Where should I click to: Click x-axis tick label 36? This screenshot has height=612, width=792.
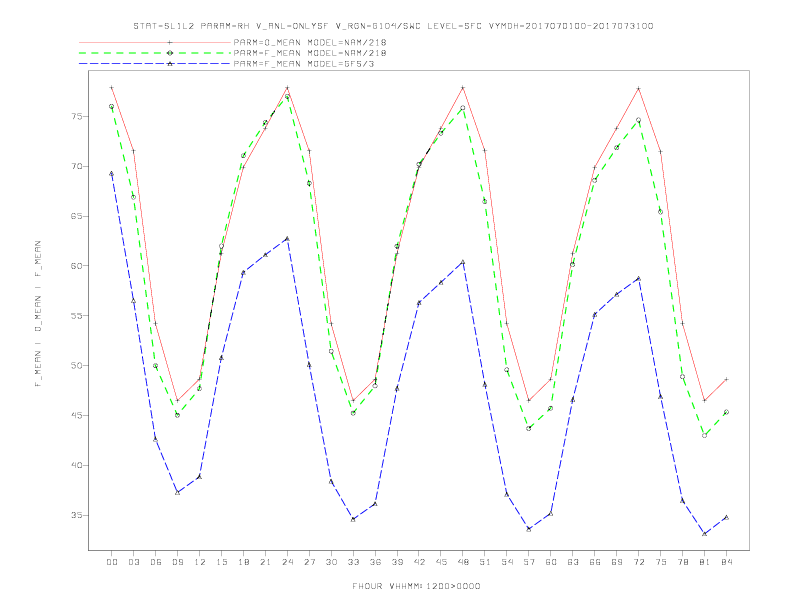(375, 562)
